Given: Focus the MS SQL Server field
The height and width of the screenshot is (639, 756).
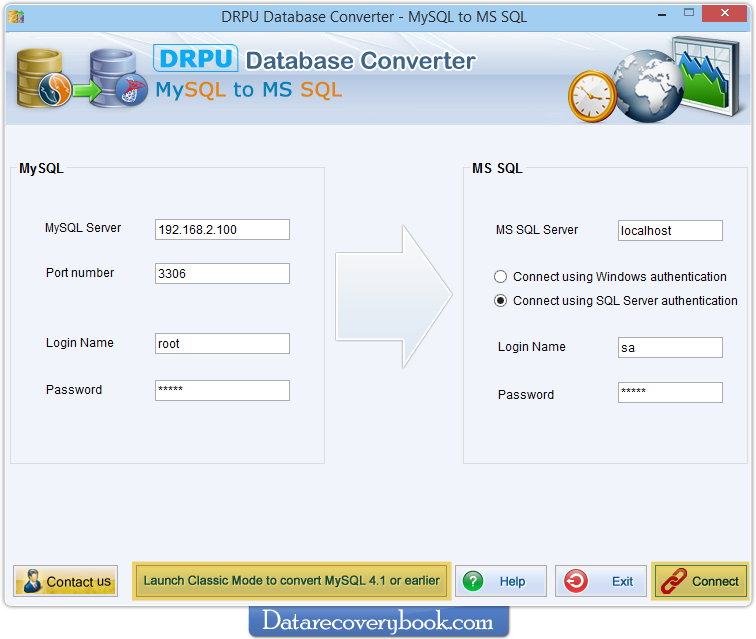Looking at the screenshot, I should 670,231.
